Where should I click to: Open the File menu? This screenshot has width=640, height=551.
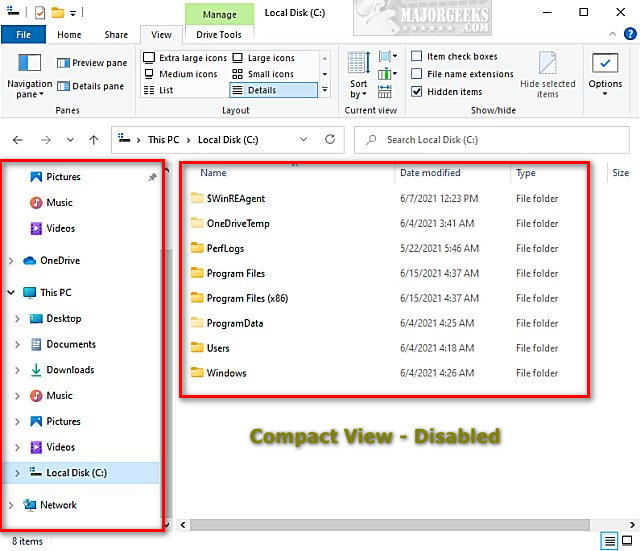click(23, 35)
